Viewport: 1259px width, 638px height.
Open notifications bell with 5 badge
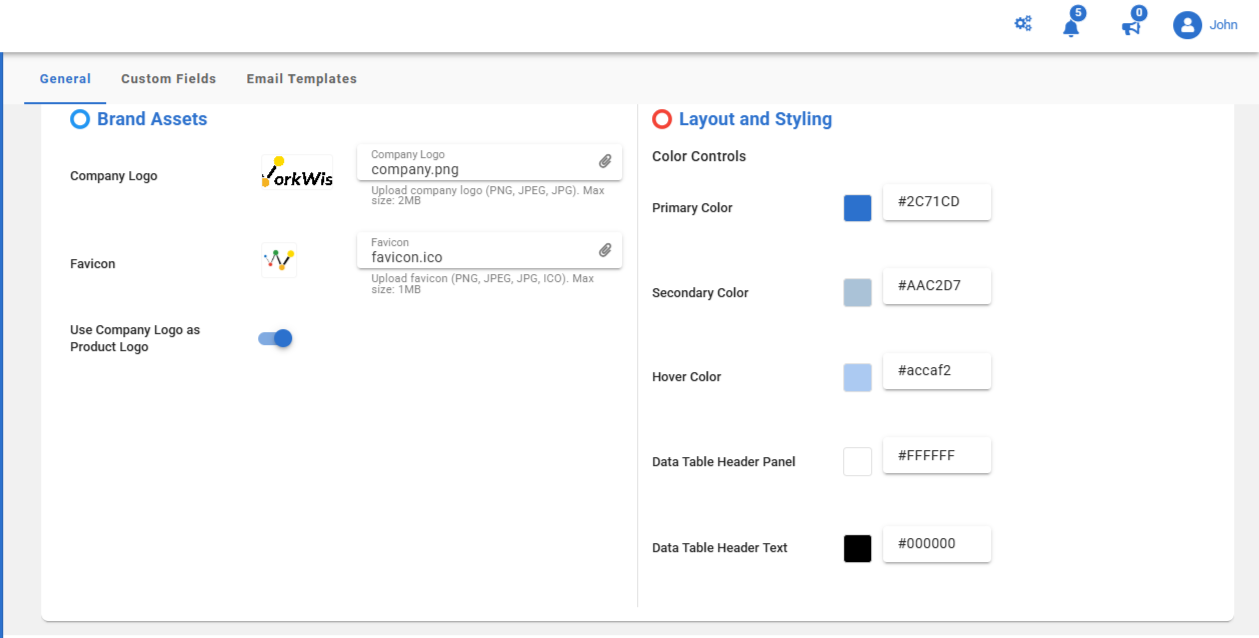click(x=1071, y=27)
